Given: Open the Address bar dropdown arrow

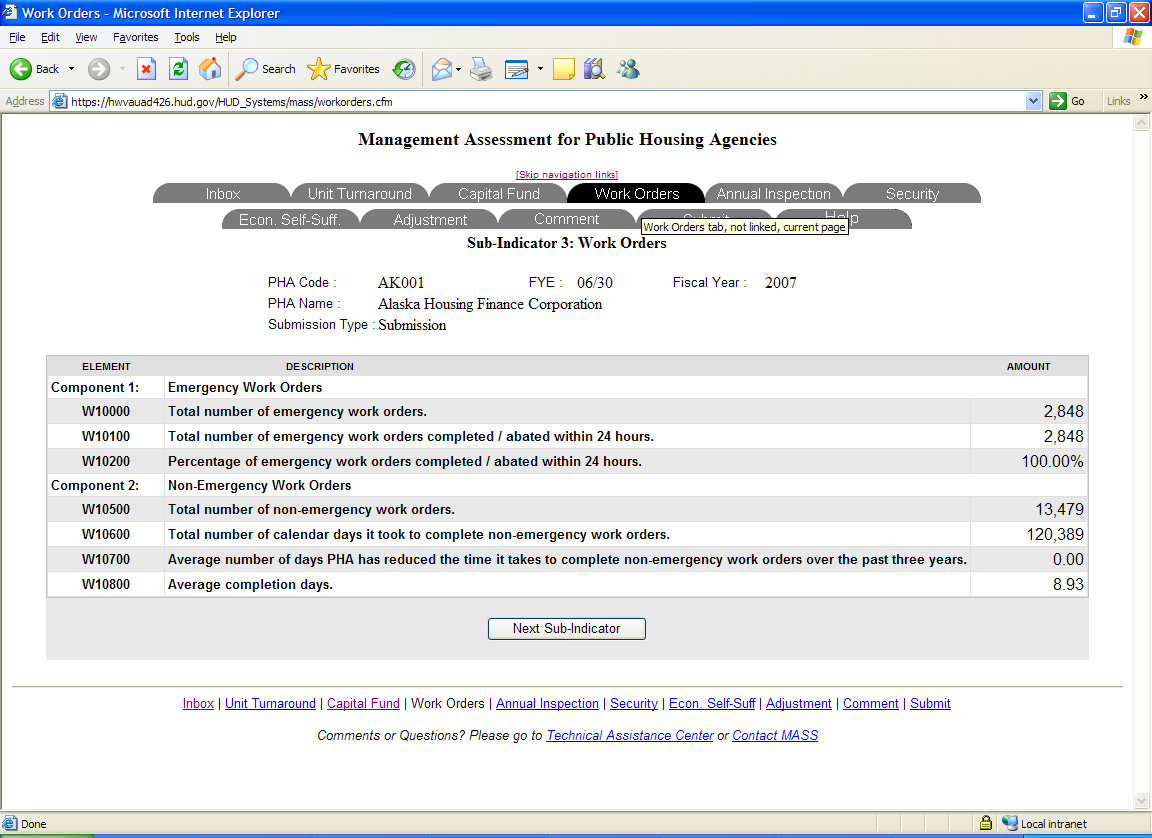Looking at the screenshot, I should 1034,101.
